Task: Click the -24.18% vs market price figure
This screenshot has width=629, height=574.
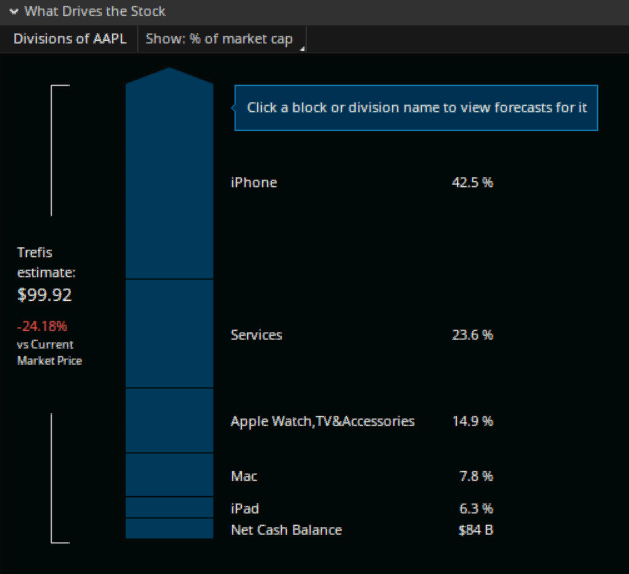Action: 42,326
